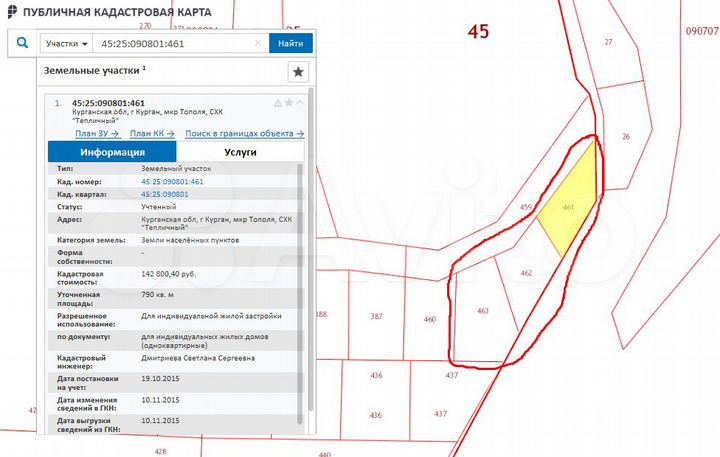Click the small star icon on result 461
The width and height of the screenshot is (720, 457).
coord(289,102)
